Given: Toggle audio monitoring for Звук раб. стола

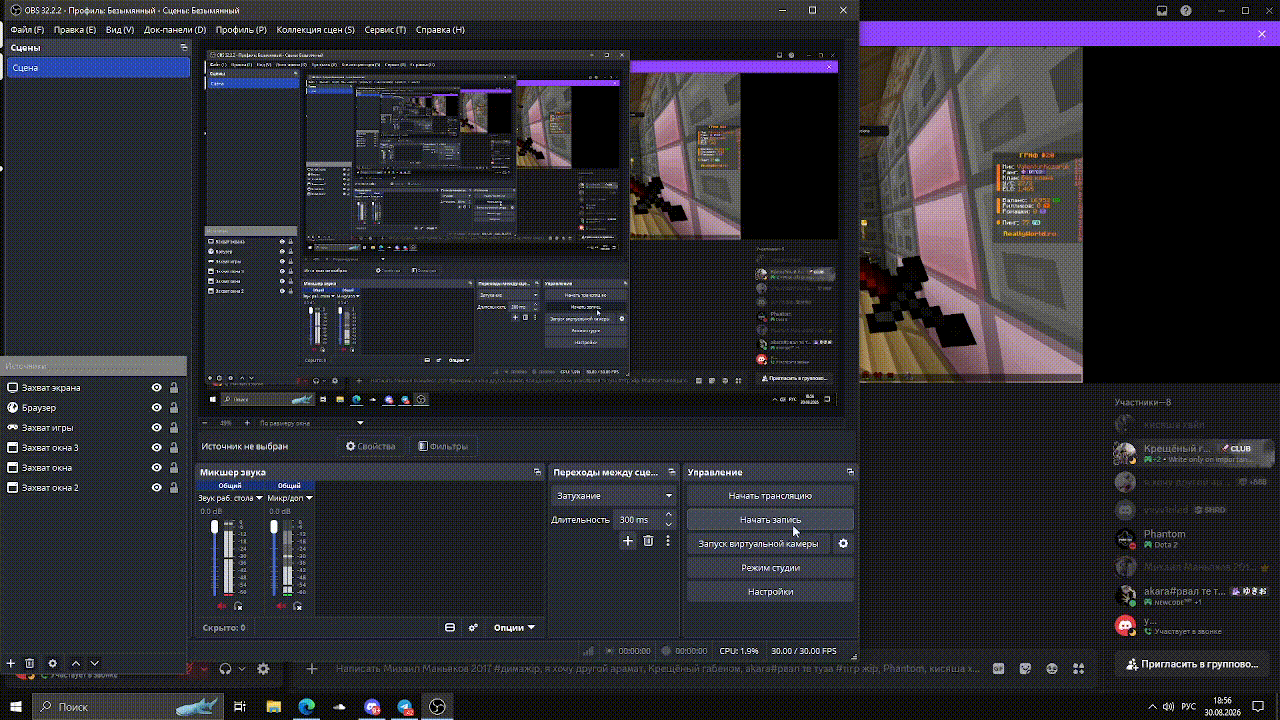Looking at the screenshot, I should click(238, 606).
